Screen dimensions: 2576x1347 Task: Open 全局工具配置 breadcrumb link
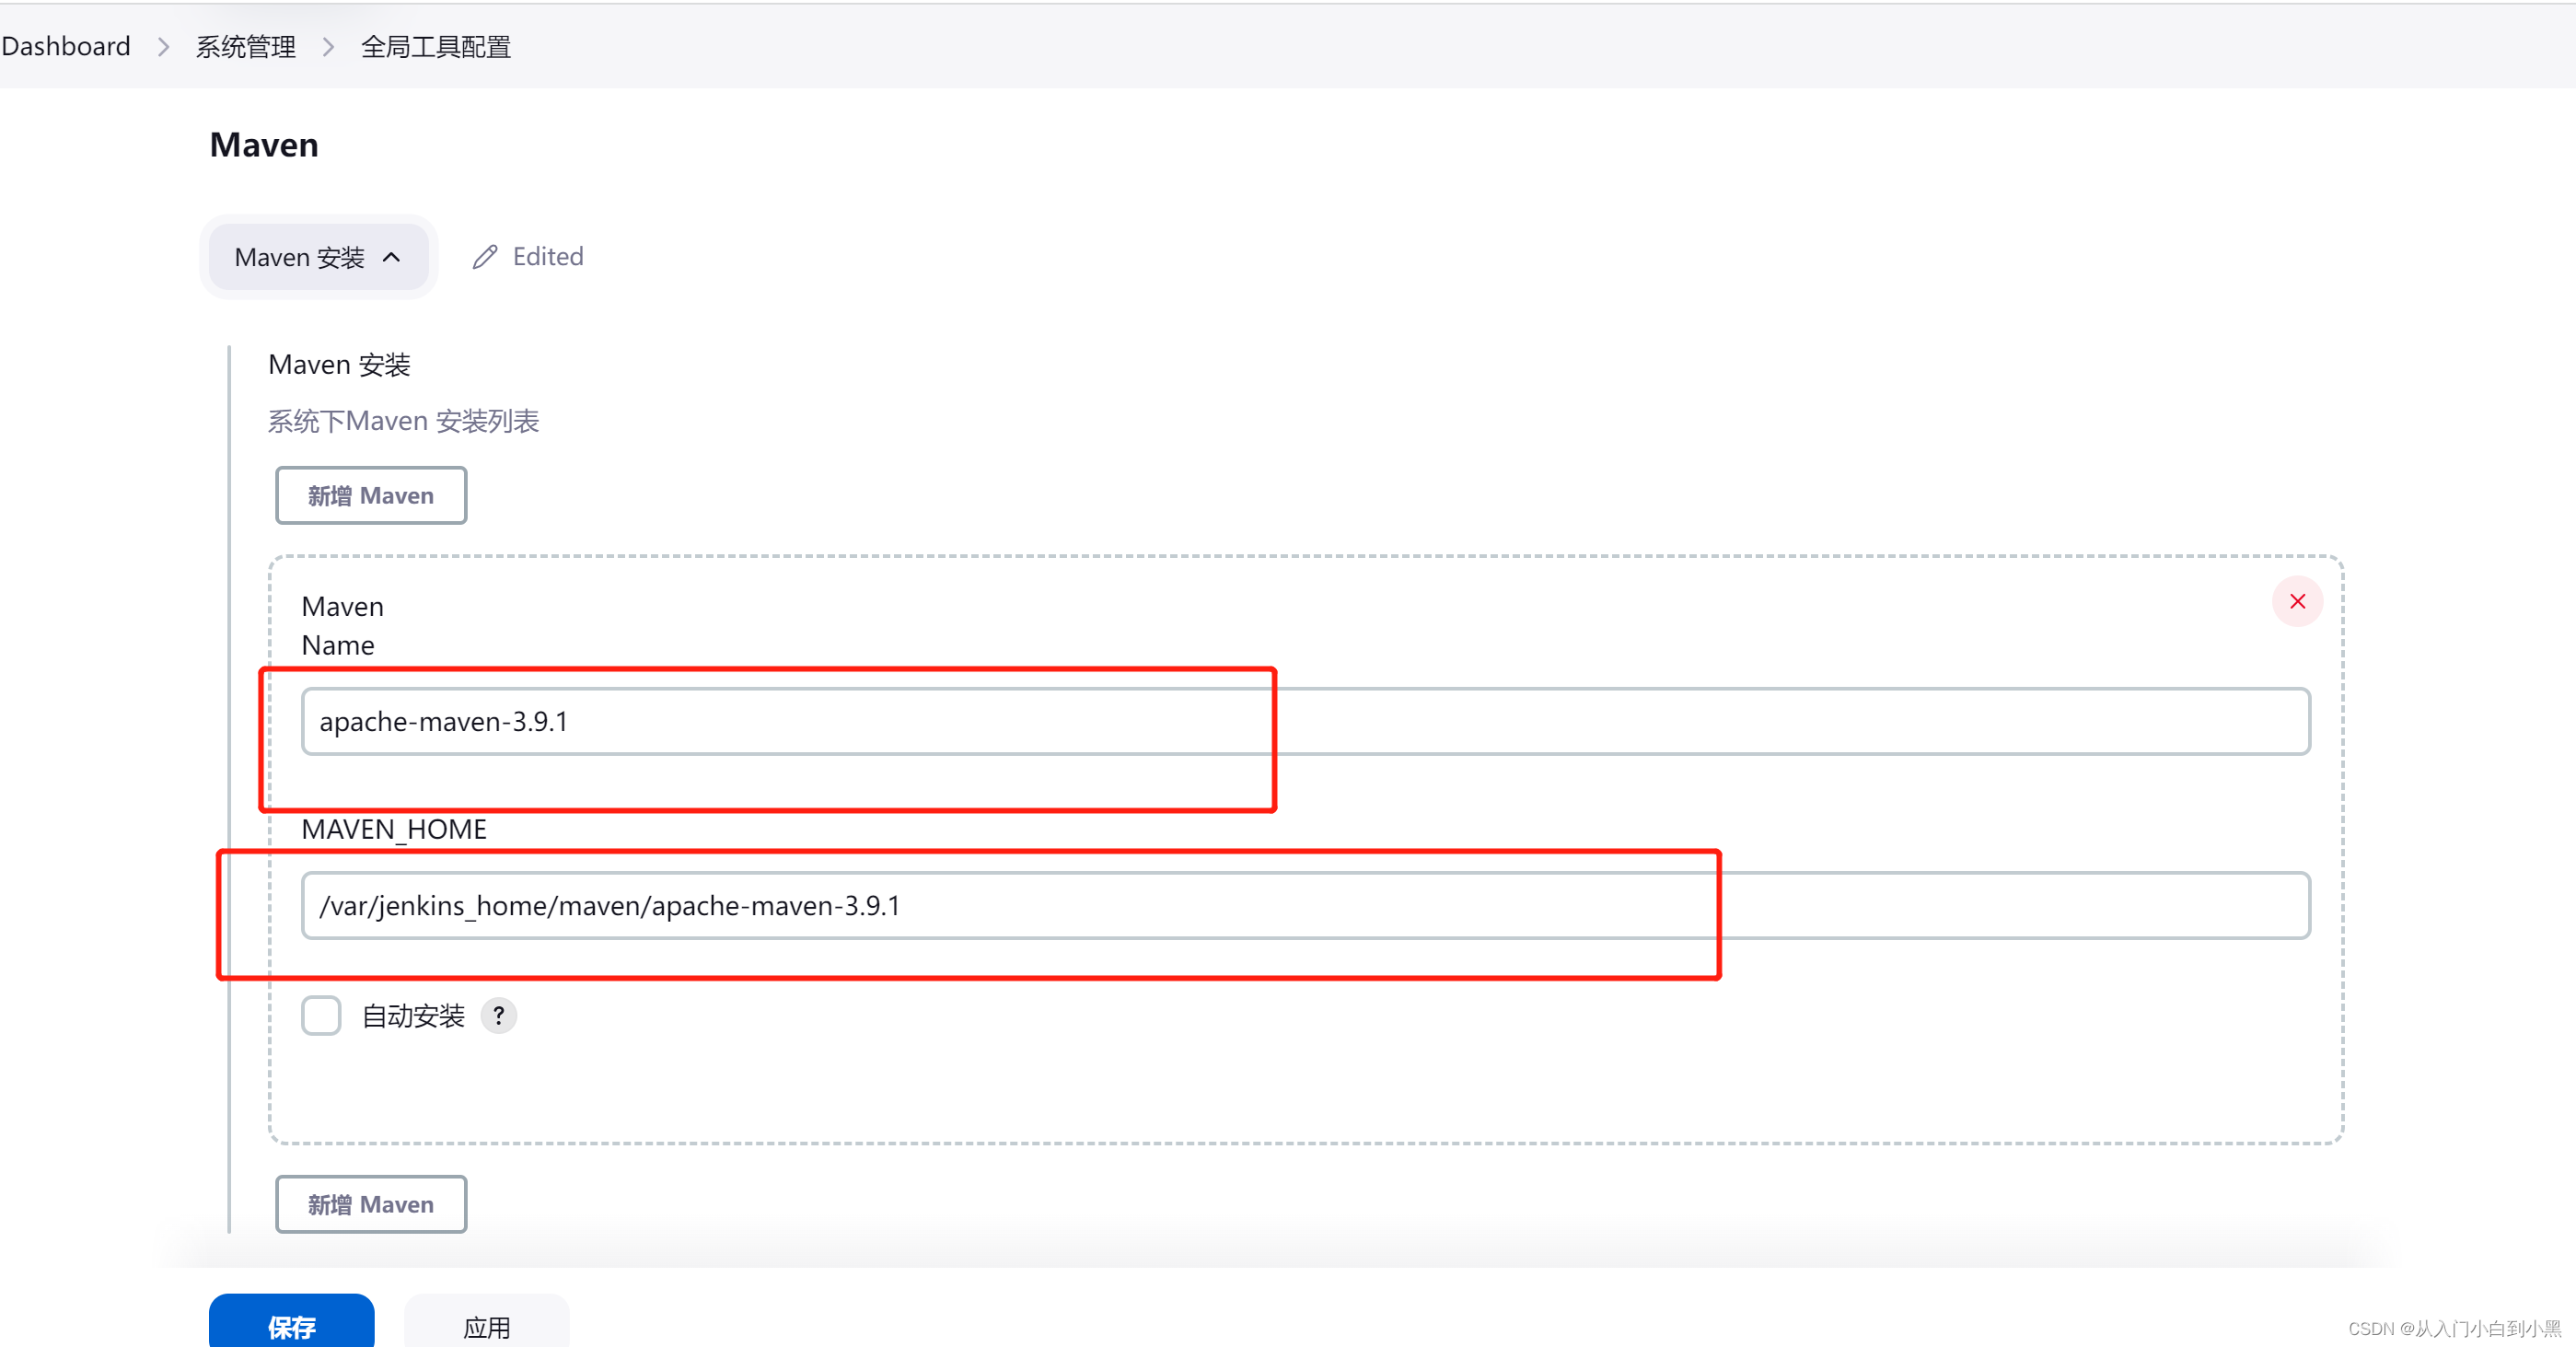[x=436, y=47]
